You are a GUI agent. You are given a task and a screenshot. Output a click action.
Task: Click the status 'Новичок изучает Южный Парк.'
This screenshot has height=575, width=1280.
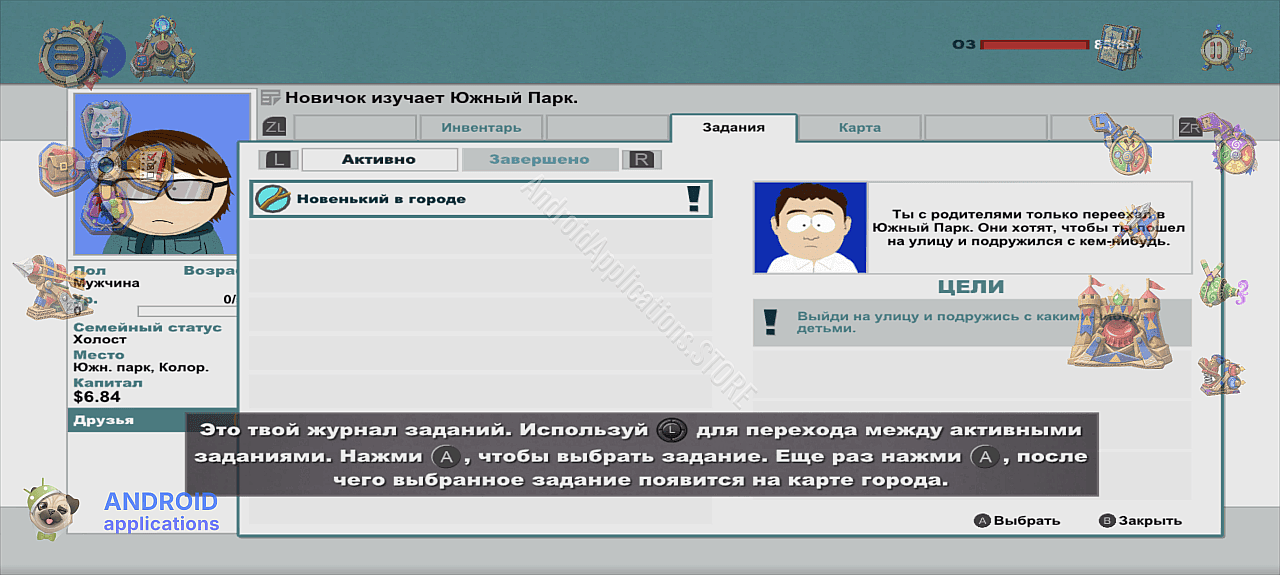click(x=432, y=98)
